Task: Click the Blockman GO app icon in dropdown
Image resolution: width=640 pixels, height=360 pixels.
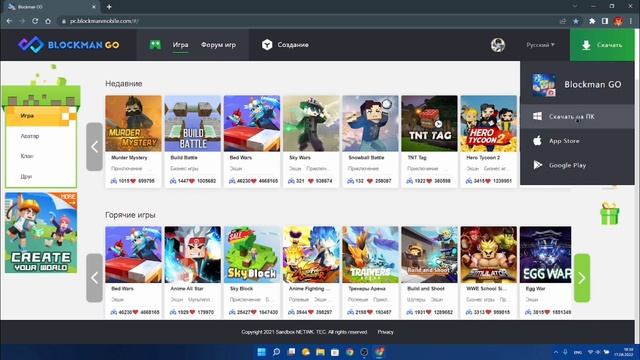Action: [544, 84]
